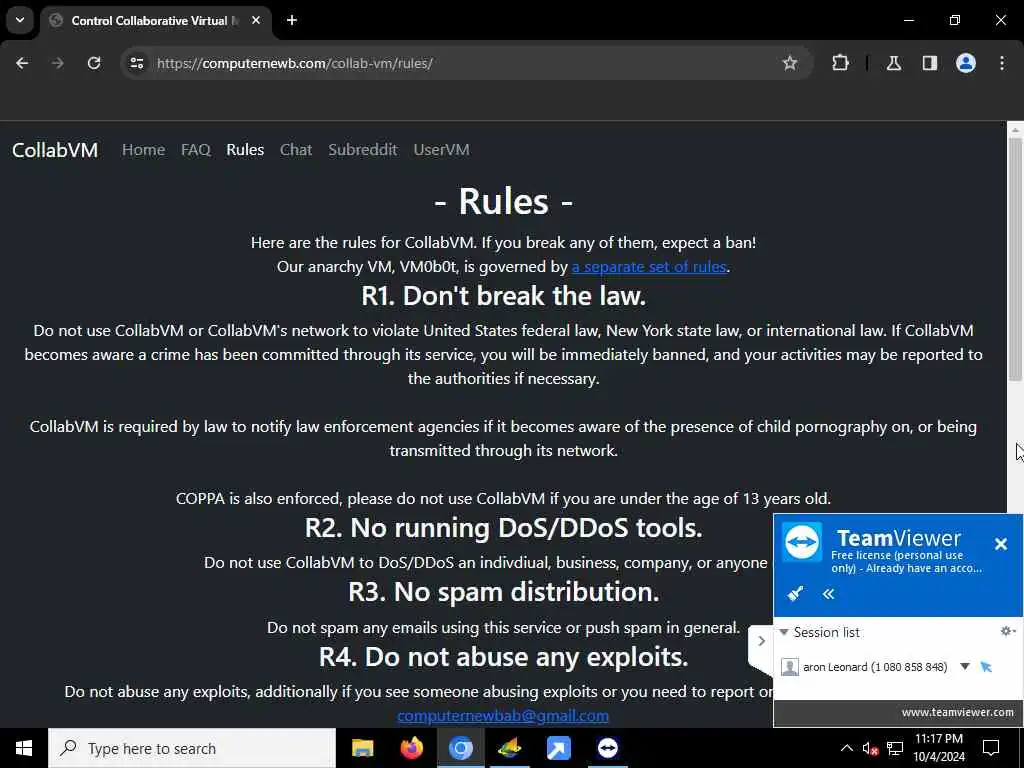Click the browser forward arrow

tap(57, 63)
